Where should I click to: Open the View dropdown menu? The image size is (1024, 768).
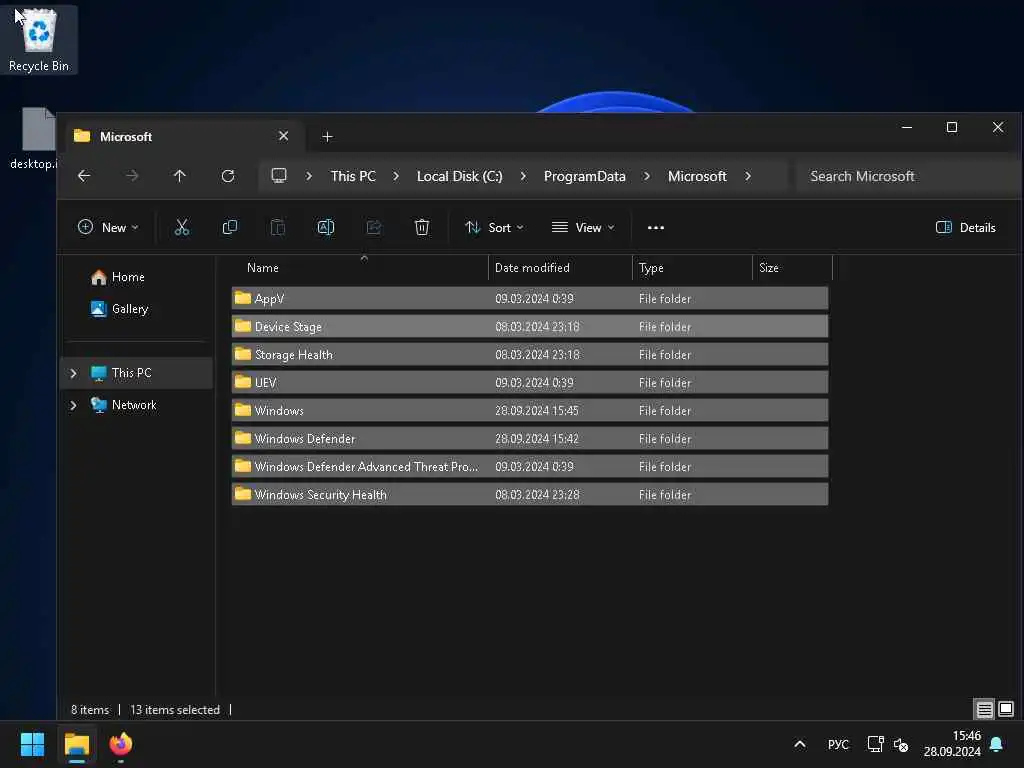[x=583, y=227]
